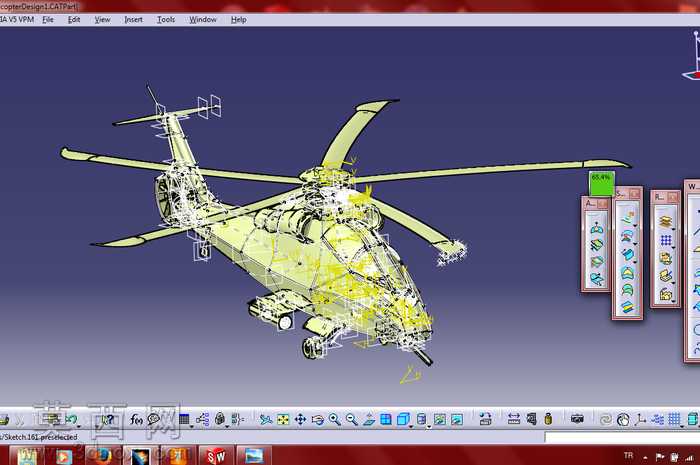Viewport: 700px width, 465px height.
Task: Click the Capture camera icon
Action: (x=577, y=419)
